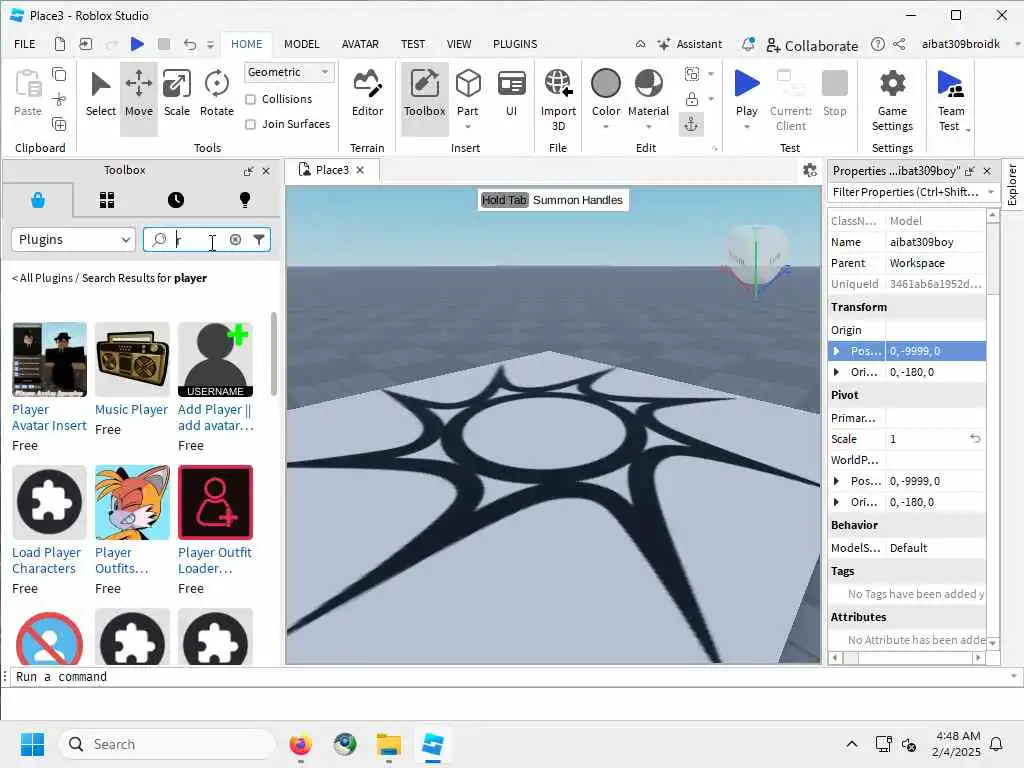
Task: Open the Terrain Editor
Action: coord(367,95)
